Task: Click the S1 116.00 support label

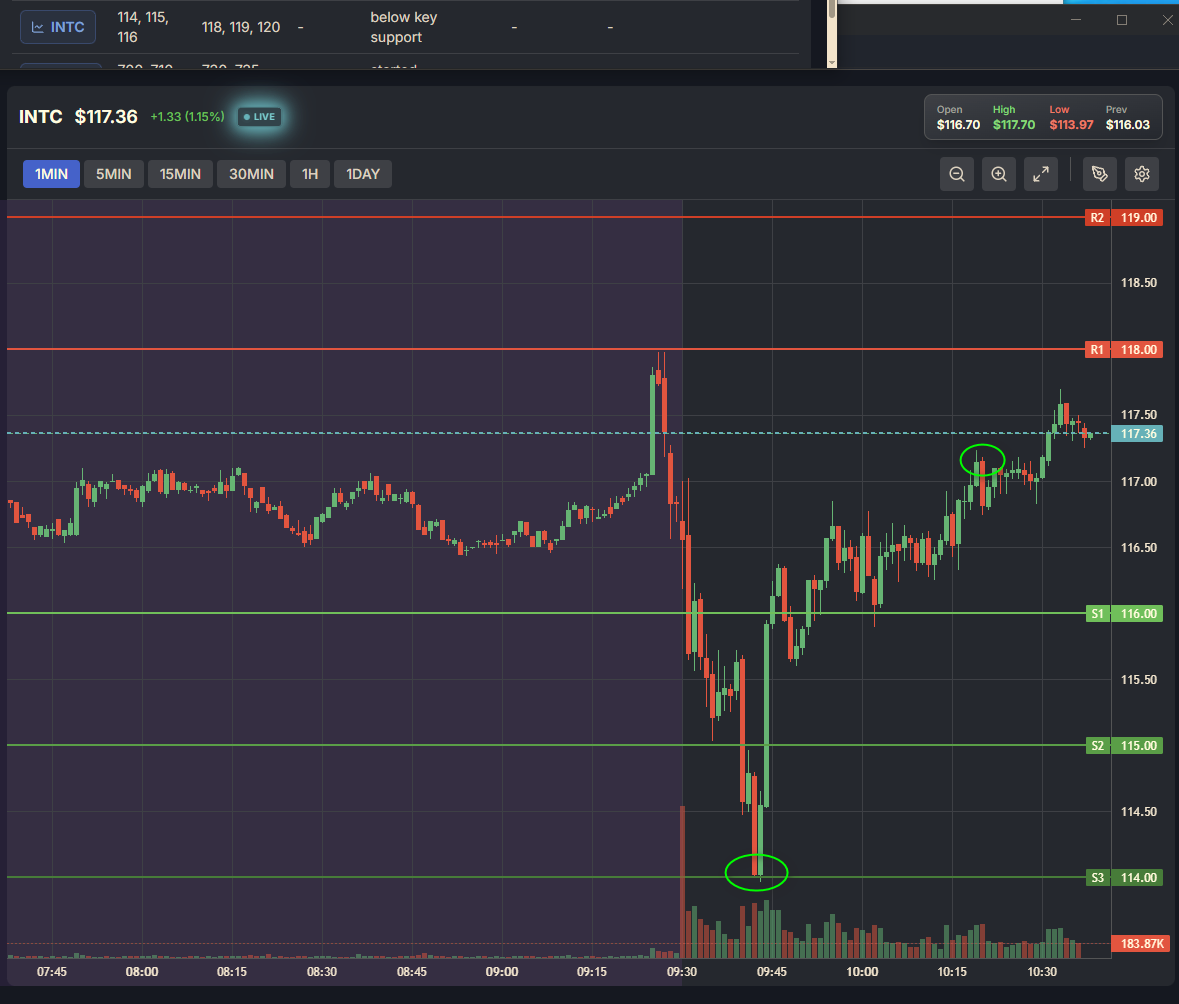Action: pyautogui.click(x=1124, y=614)
